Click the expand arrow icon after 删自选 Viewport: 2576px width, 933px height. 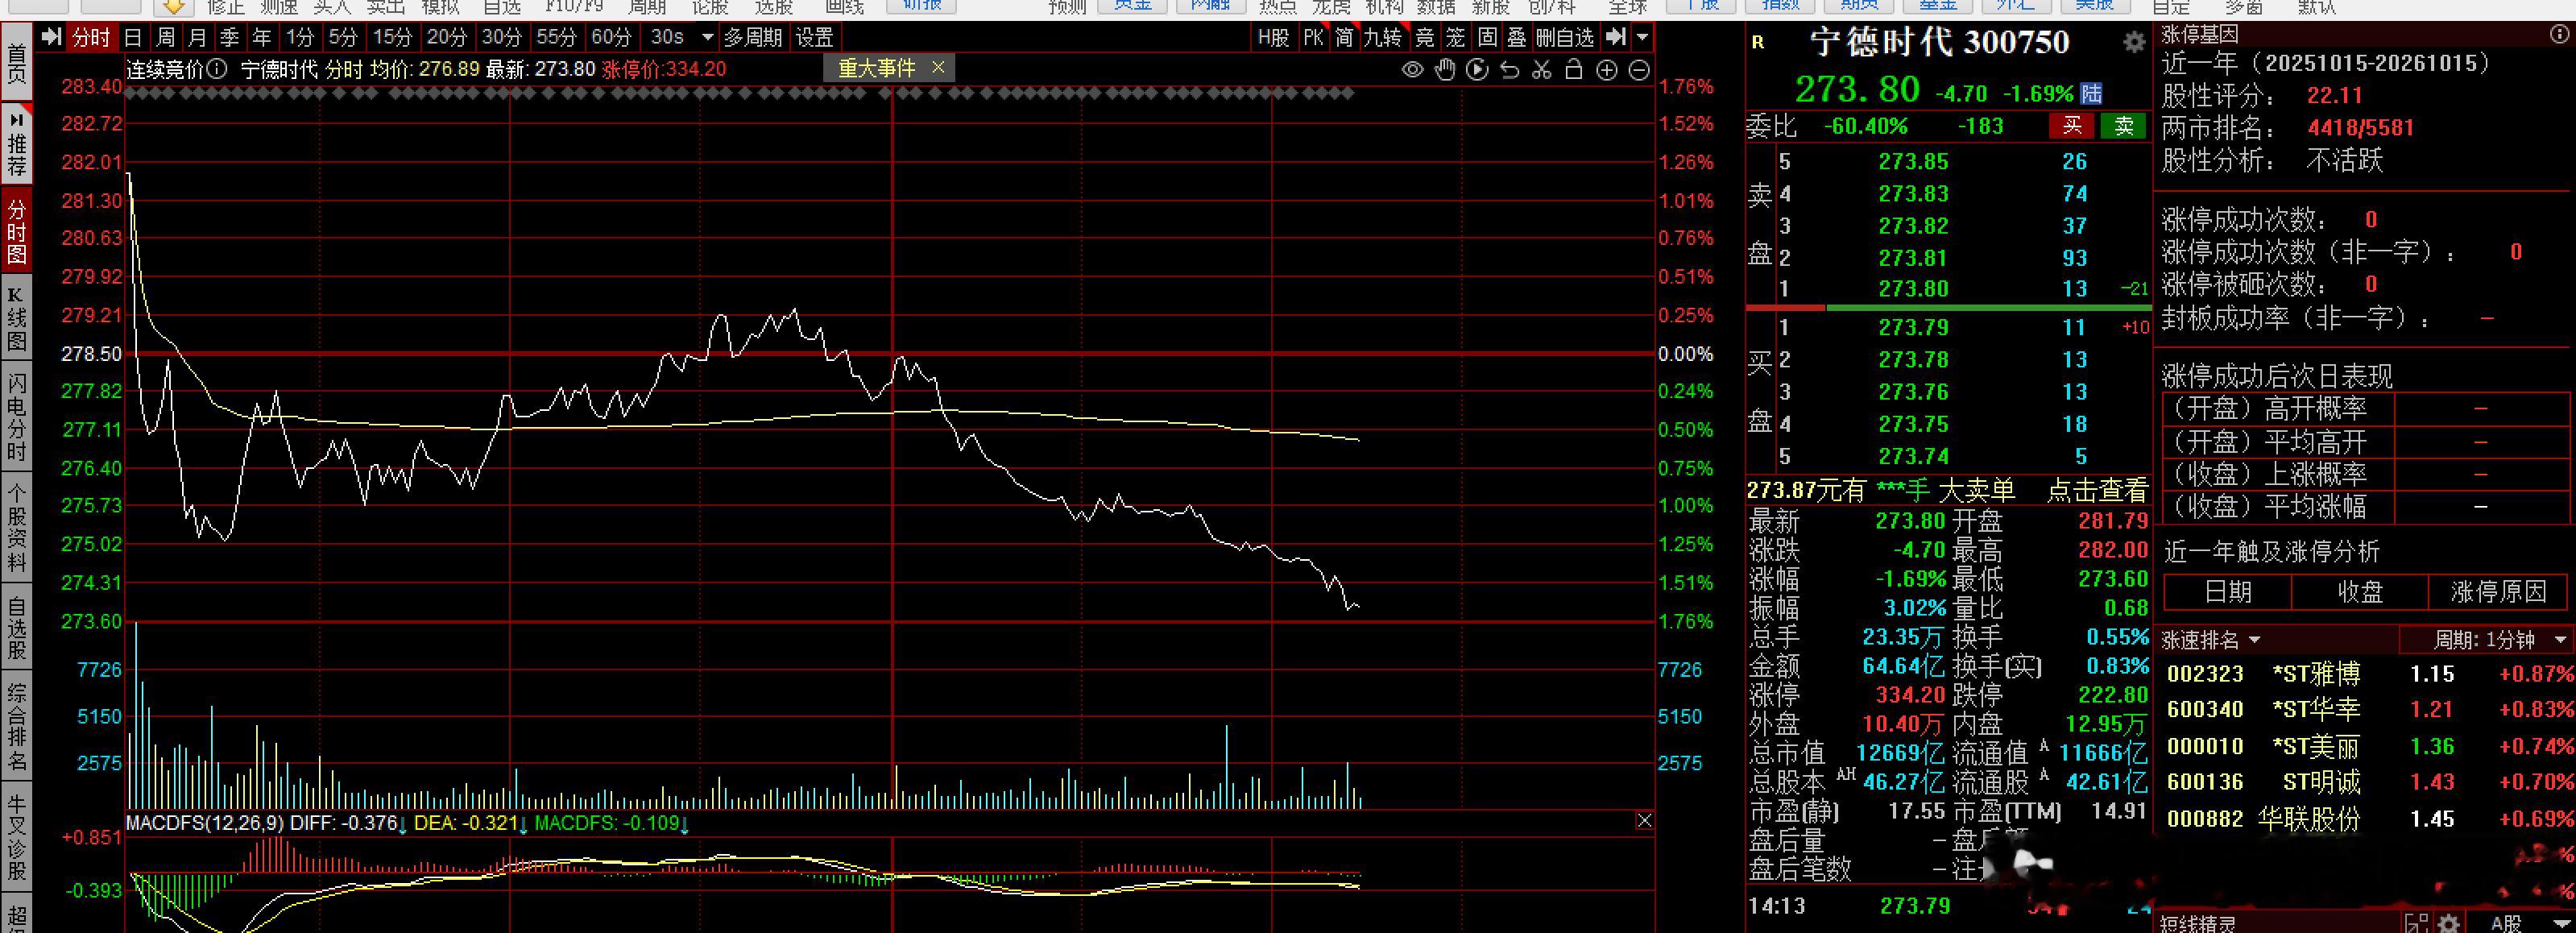click(1615, 38)
